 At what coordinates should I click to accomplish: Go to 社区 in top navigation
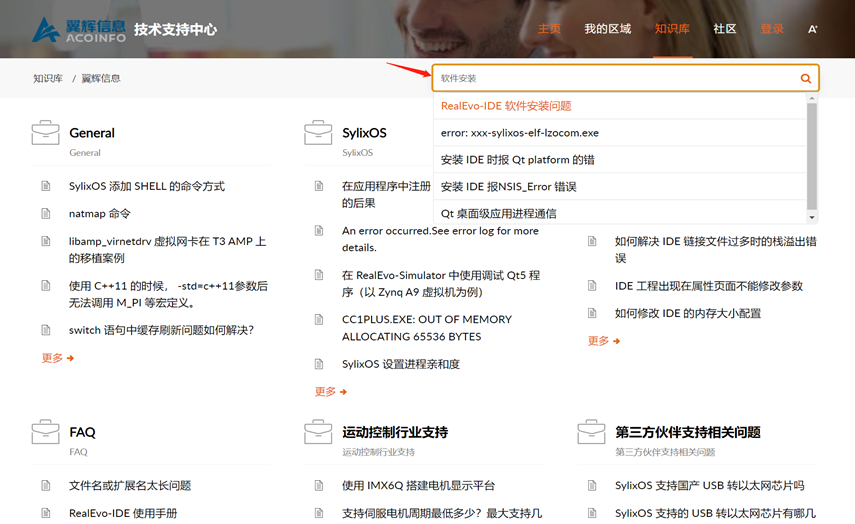(724, 29)
